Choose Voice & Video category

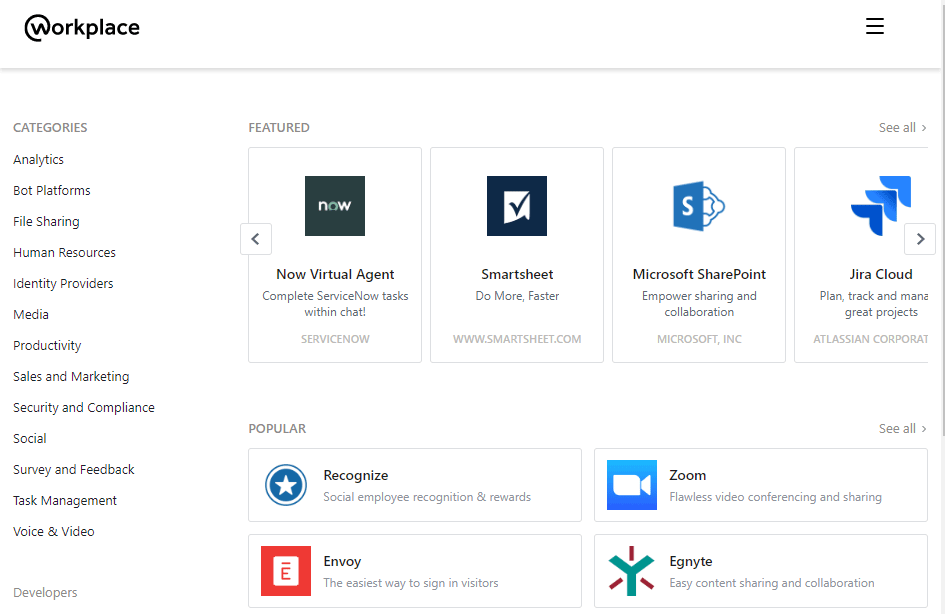(54, 531)
